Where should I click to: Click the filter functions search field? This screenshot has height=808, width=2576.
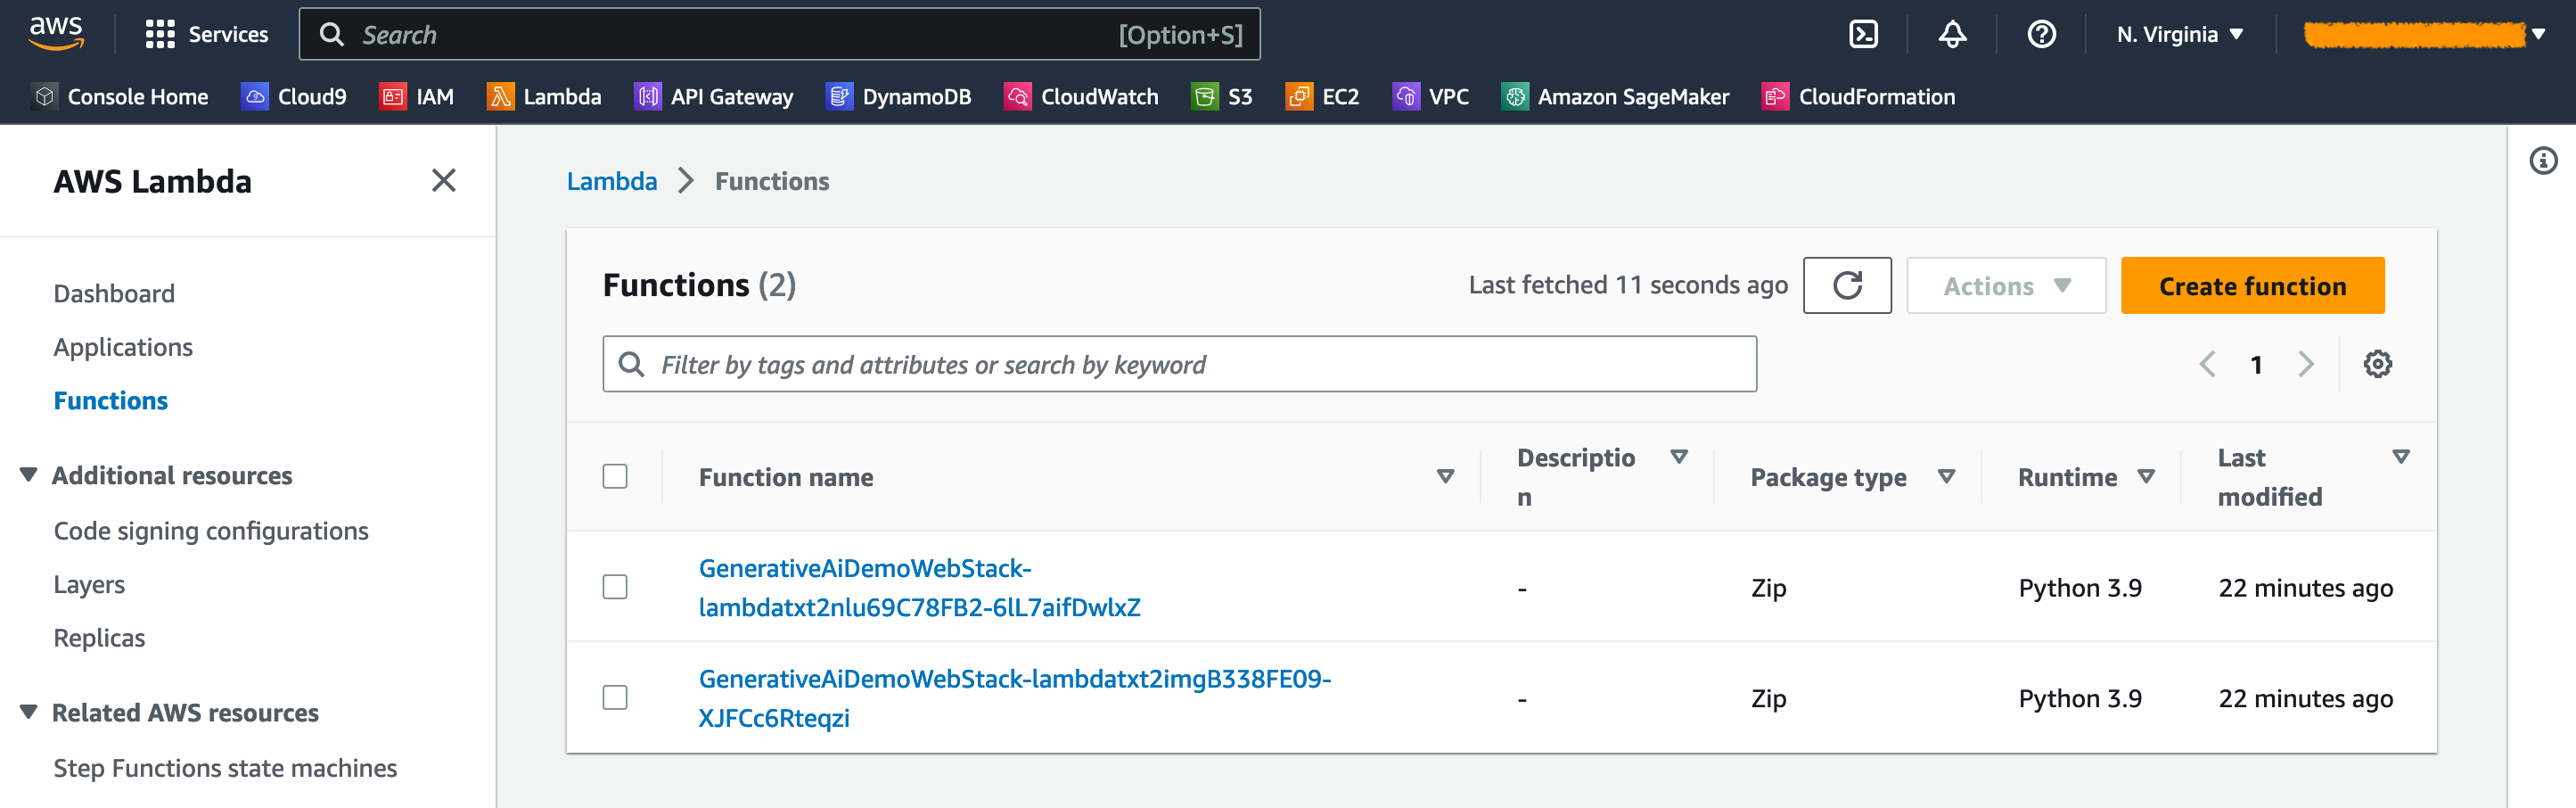[1180, 365]
